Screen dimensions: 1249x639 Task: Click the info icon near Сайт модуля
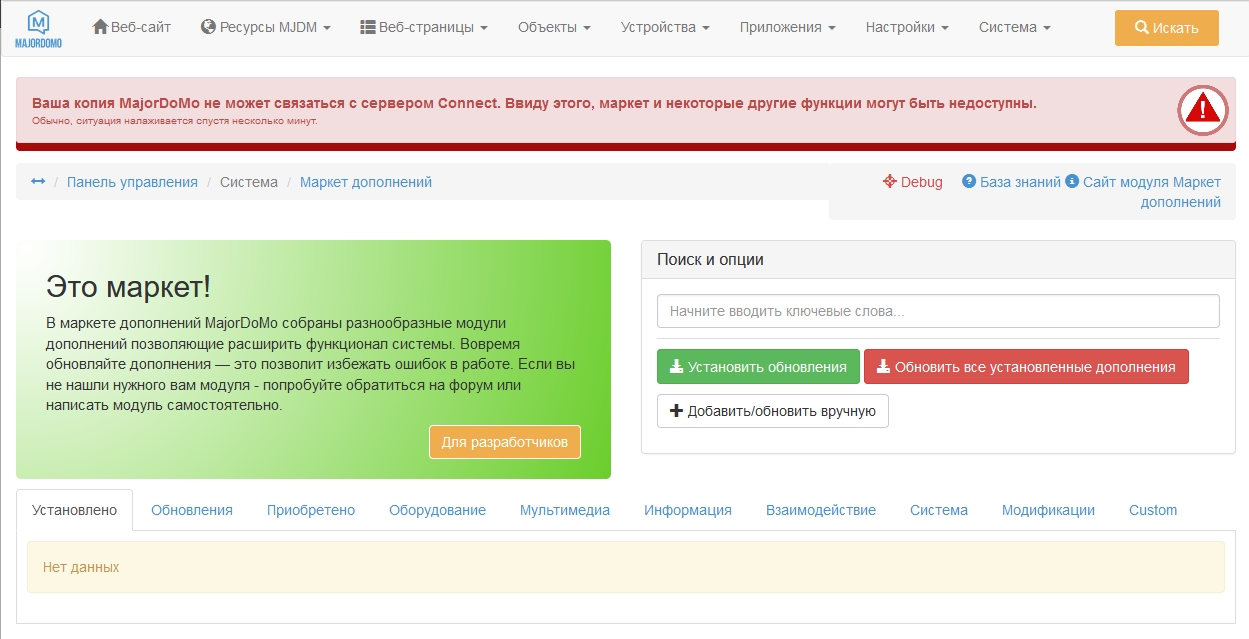(x=1074, y=182)
